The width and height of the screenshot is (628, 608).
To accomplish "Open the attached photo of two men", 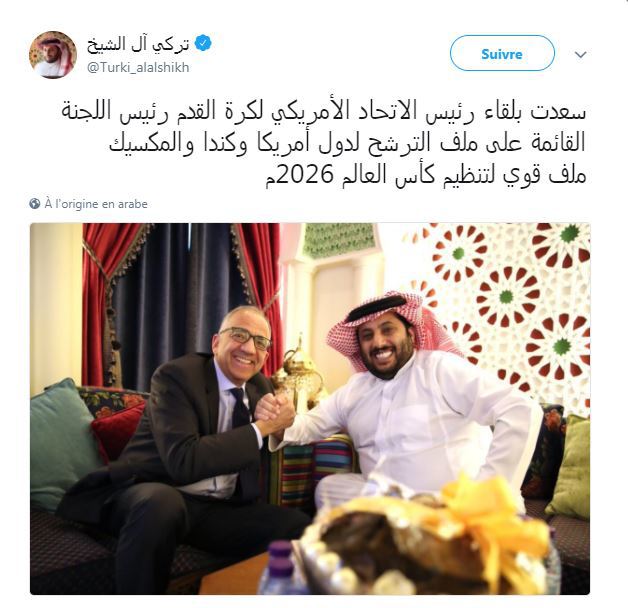I will tap(310, 409).
